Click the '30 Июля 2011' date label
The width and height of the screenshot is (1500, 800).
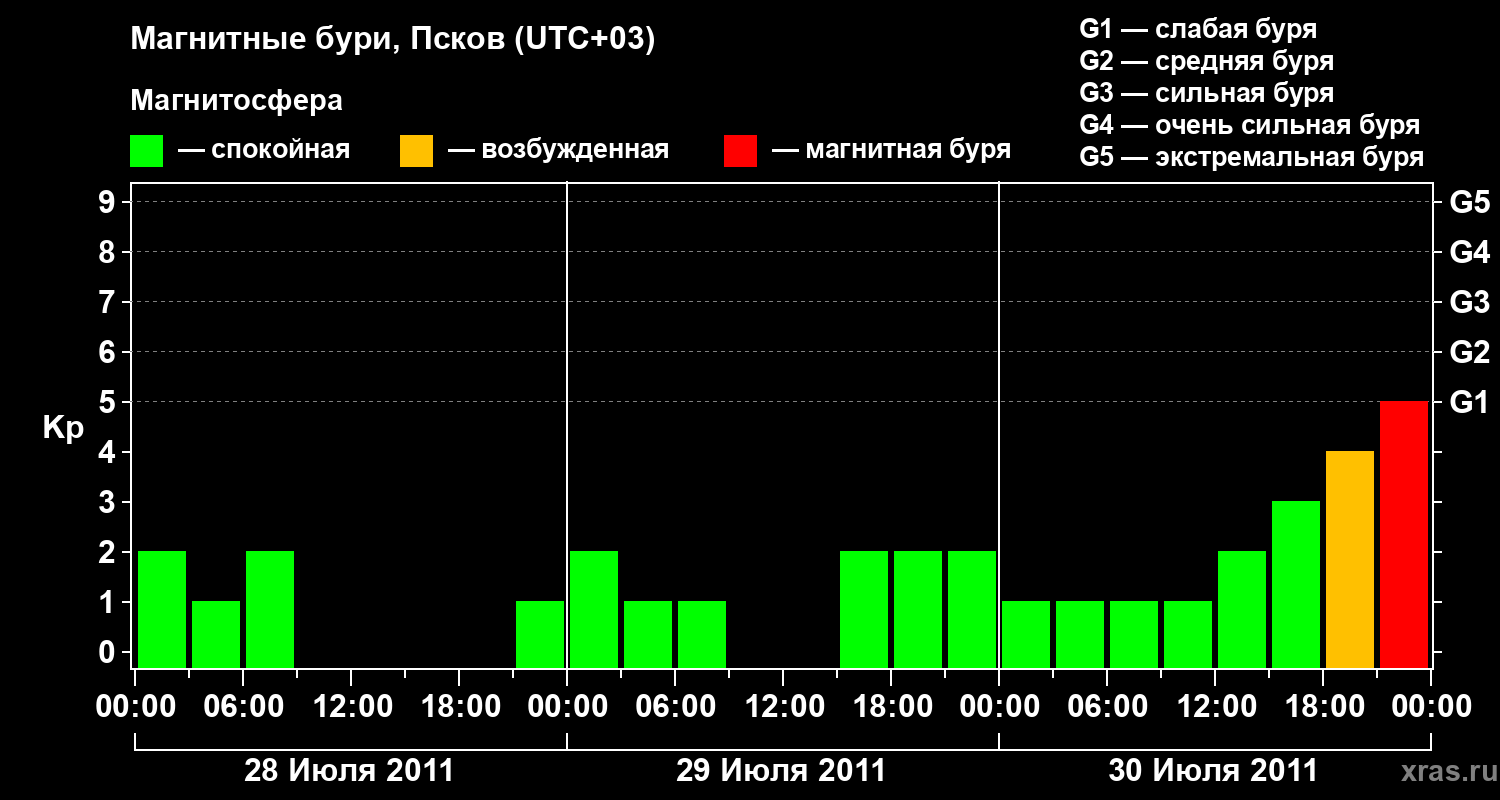1213,771
